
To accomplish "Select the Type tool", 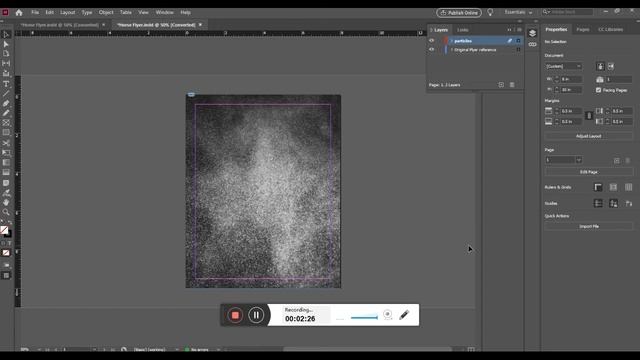I will coord(6,84).
